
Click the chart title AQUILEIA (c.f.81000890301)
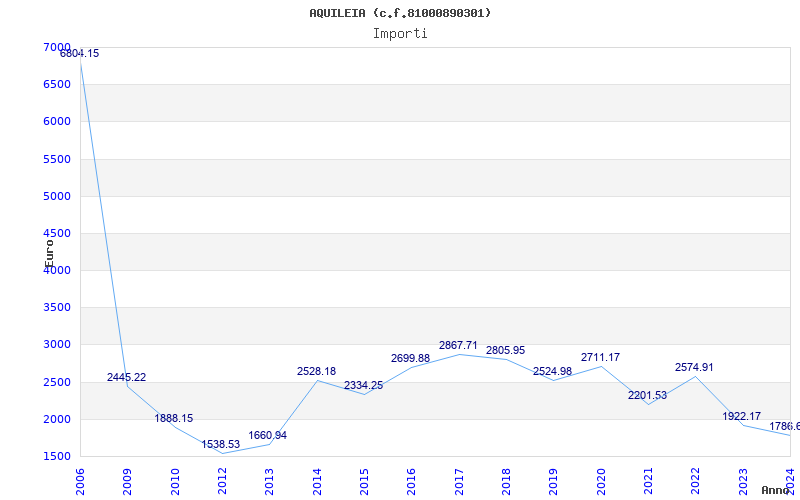400,13
